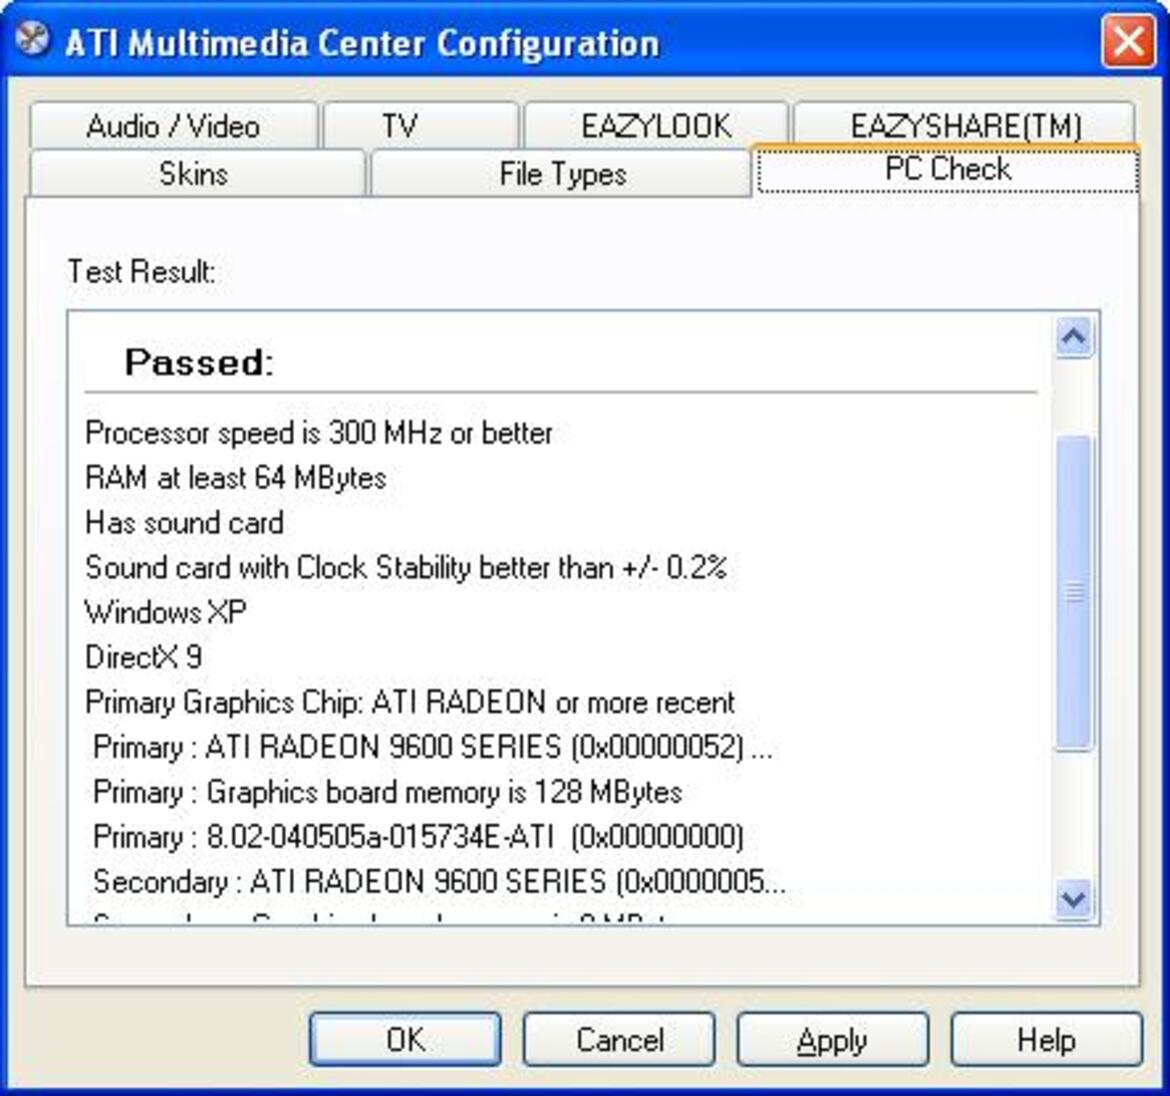Click the scroll up arrow in test results
The height and width of the screenshot is (1096, 1170).
[1074, 337]
